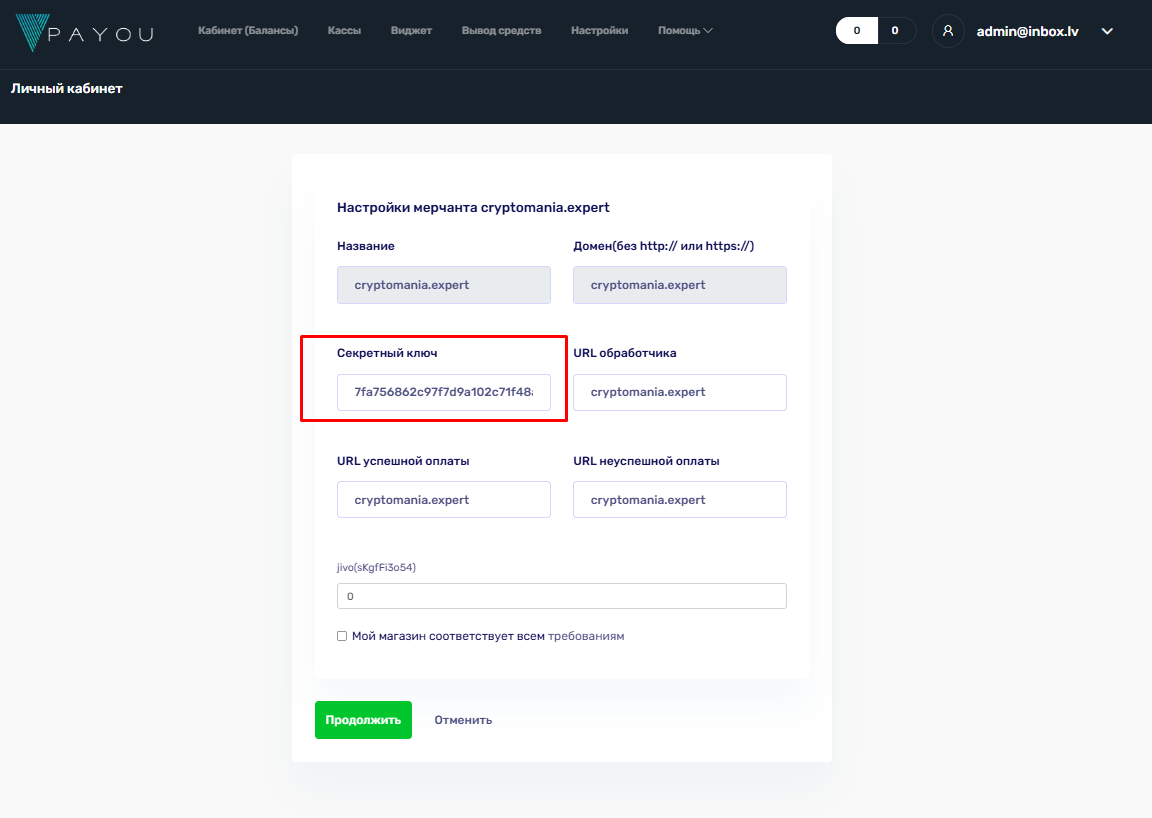This screenshot has width=1152, height=818.
Task: Check the Мой магазин соответствует checkbox
Action: pos(342,636)
